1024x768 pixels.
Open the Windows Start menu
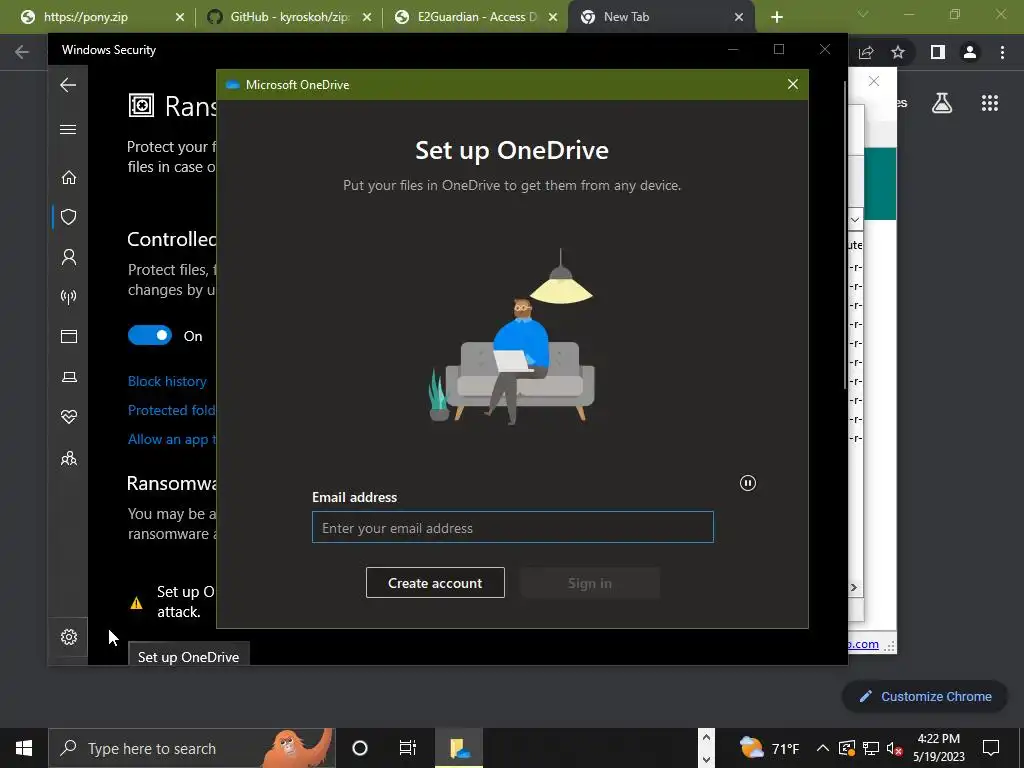24,748
